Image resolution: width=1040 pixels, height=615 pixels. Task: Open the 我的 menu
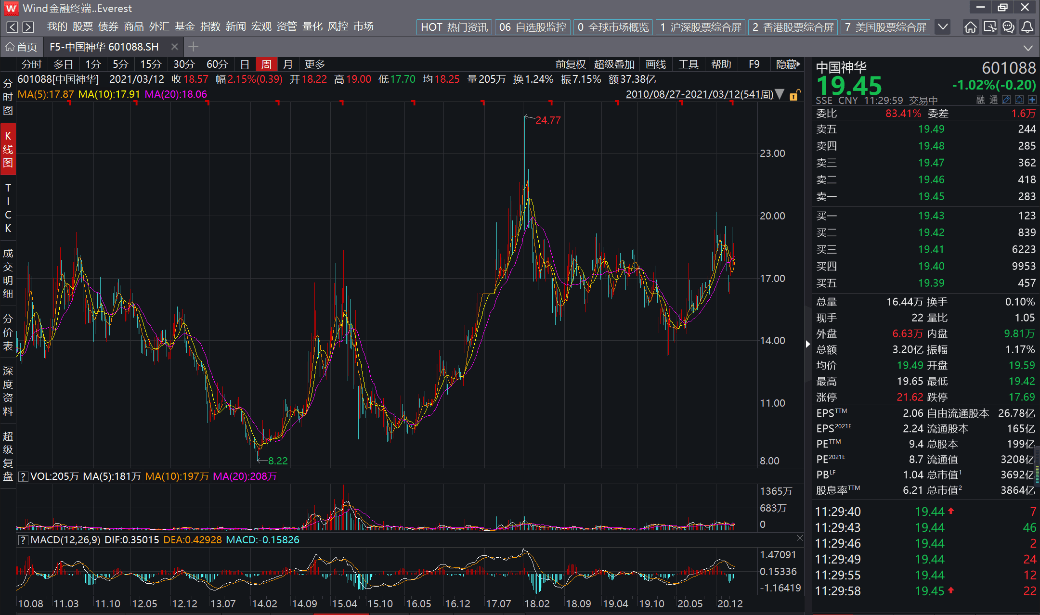(57, 27)
